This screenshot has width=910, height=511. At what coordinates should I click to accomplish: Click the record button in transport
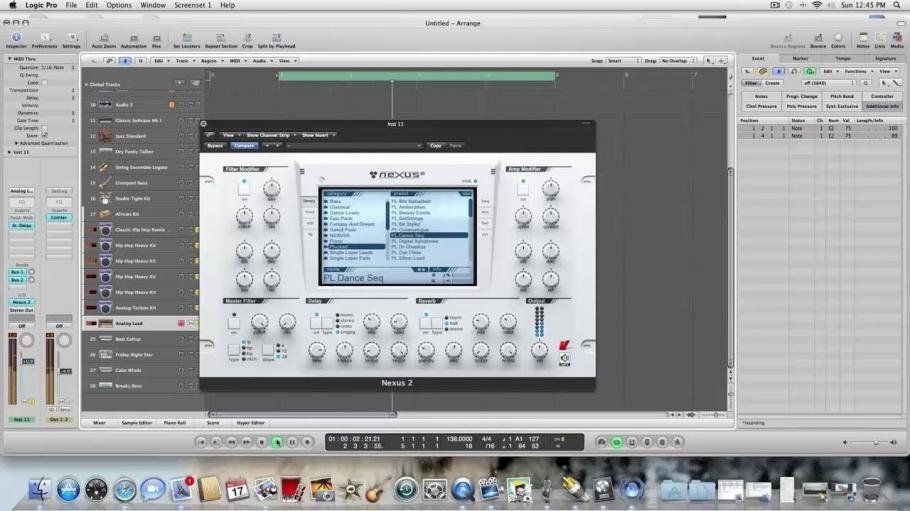307,442
